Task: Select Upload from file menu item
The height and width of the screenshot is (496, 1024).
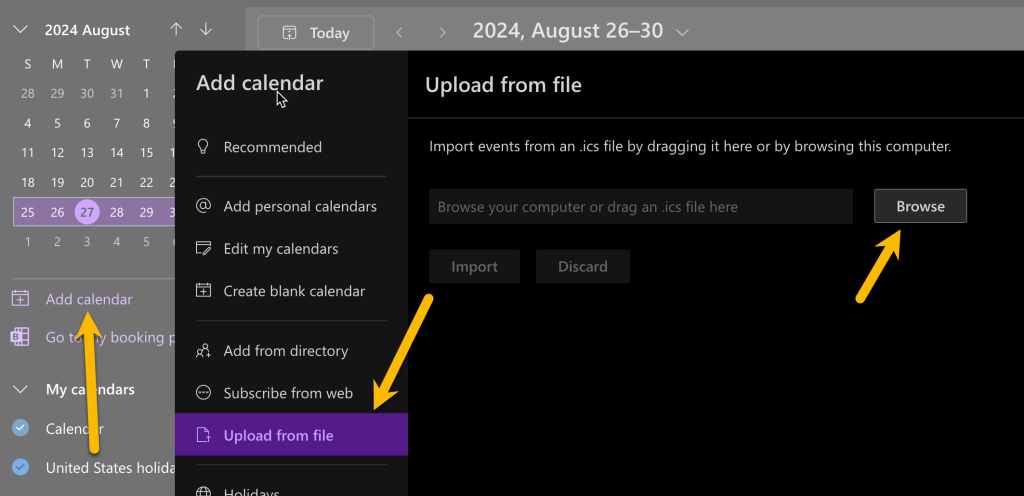Action: 278,435
